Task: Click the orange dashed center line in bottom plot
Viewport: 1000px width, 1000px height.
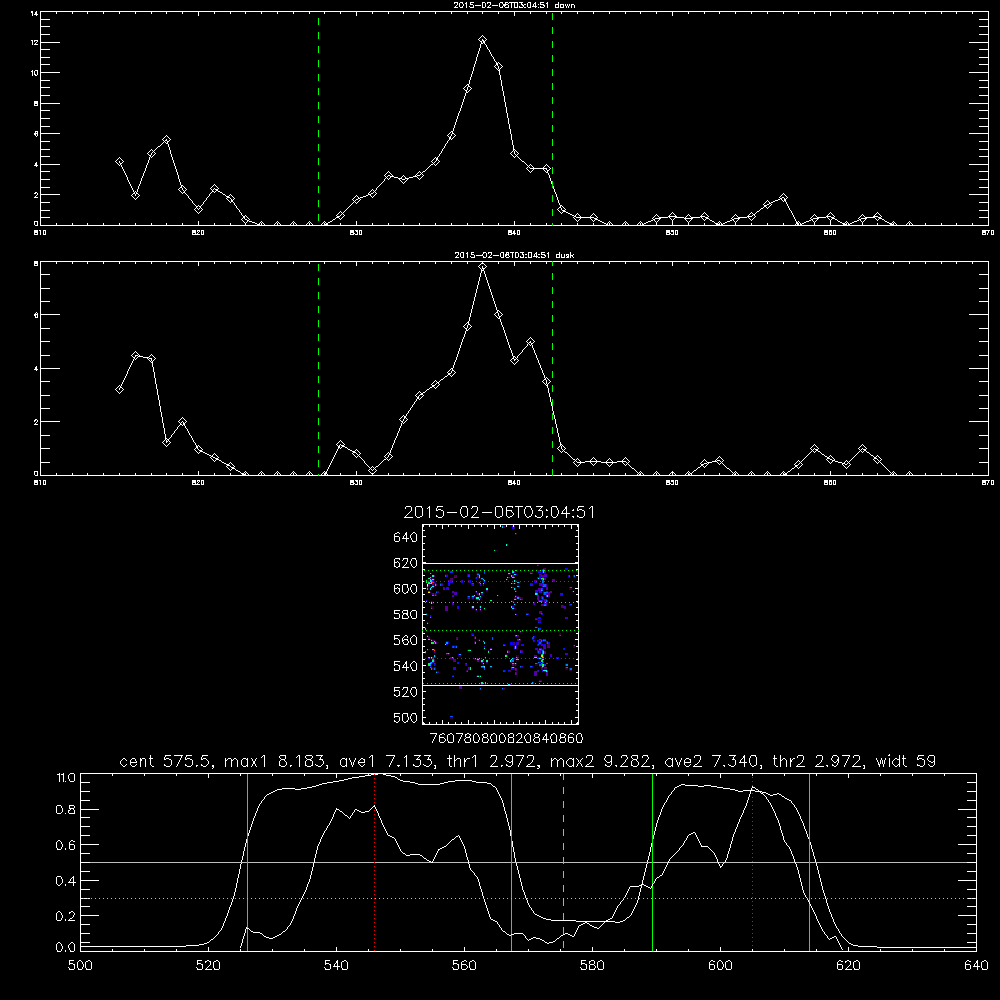Action: pyautogui.click(x=563, y=861)
